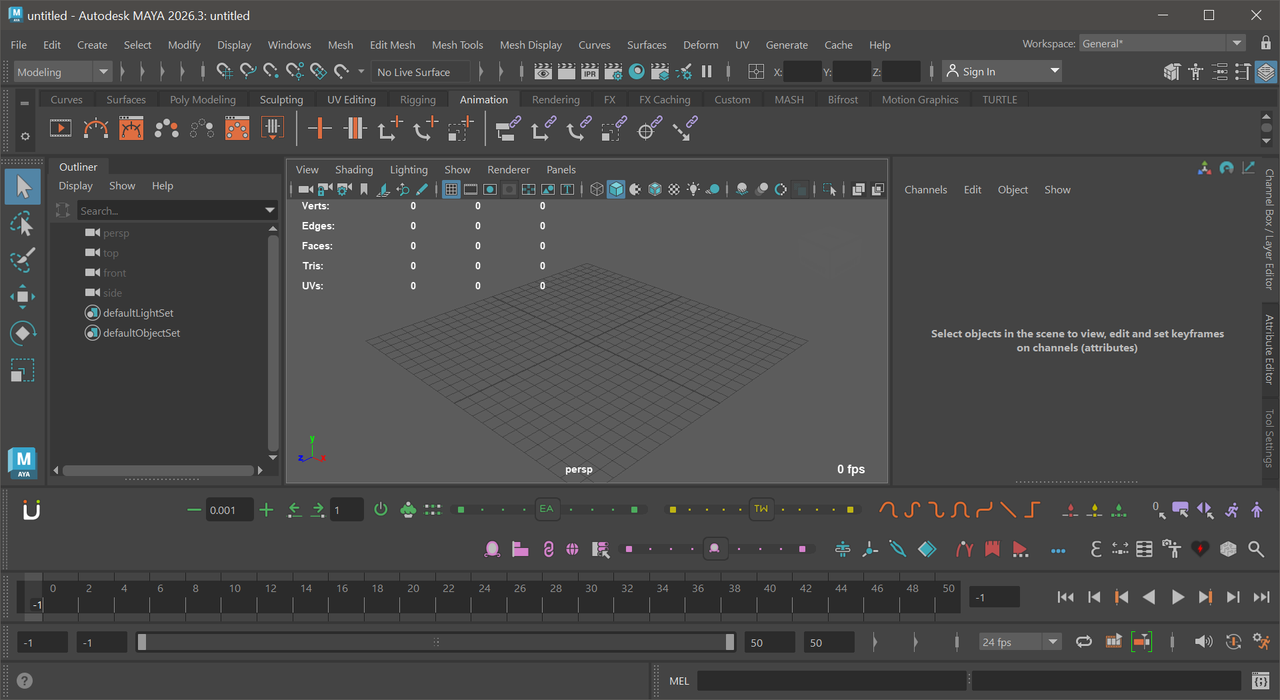The image size is (1280, 700).
Task: Choose the Select tool in toolbox
Action: pos(23,187)
